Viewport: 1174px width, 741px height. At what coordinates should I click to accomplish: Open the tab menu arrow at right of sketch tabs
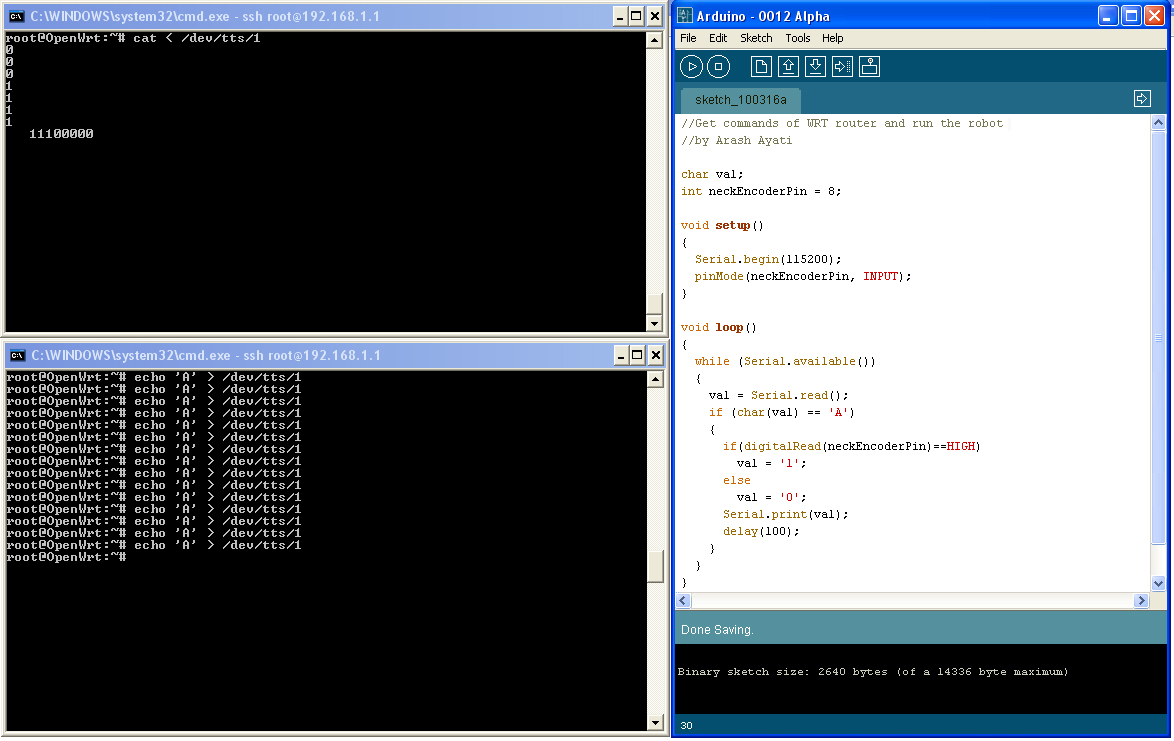pyautogui.click(x=1142, y=99)
